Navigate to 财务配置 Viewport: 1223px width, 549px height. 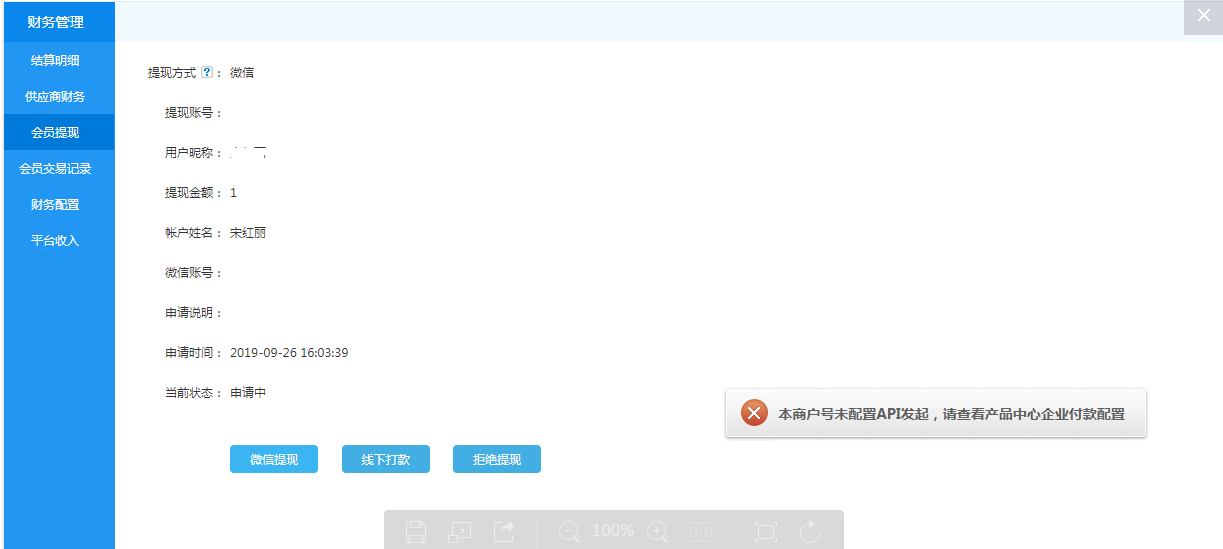pyautogui.click(x=55, y=204)
